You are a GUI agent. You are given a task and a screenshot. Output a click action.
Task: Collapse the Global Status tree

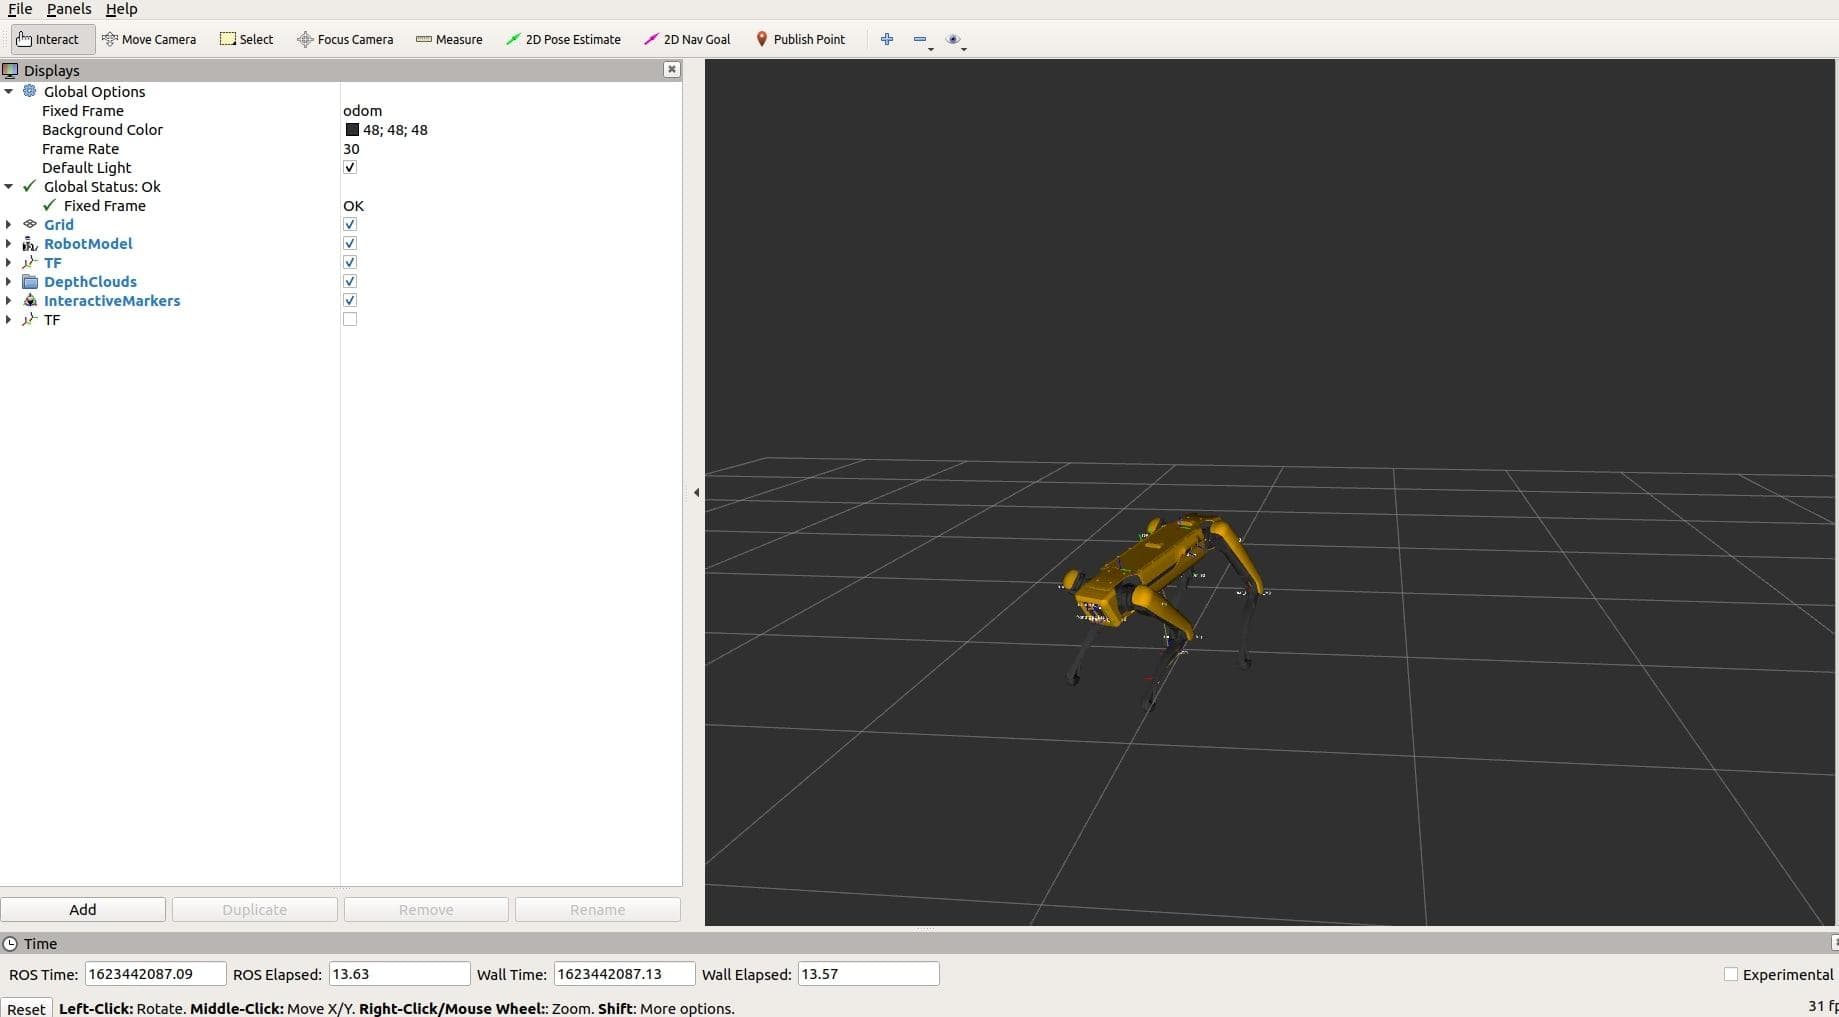[x=9, y=186]
